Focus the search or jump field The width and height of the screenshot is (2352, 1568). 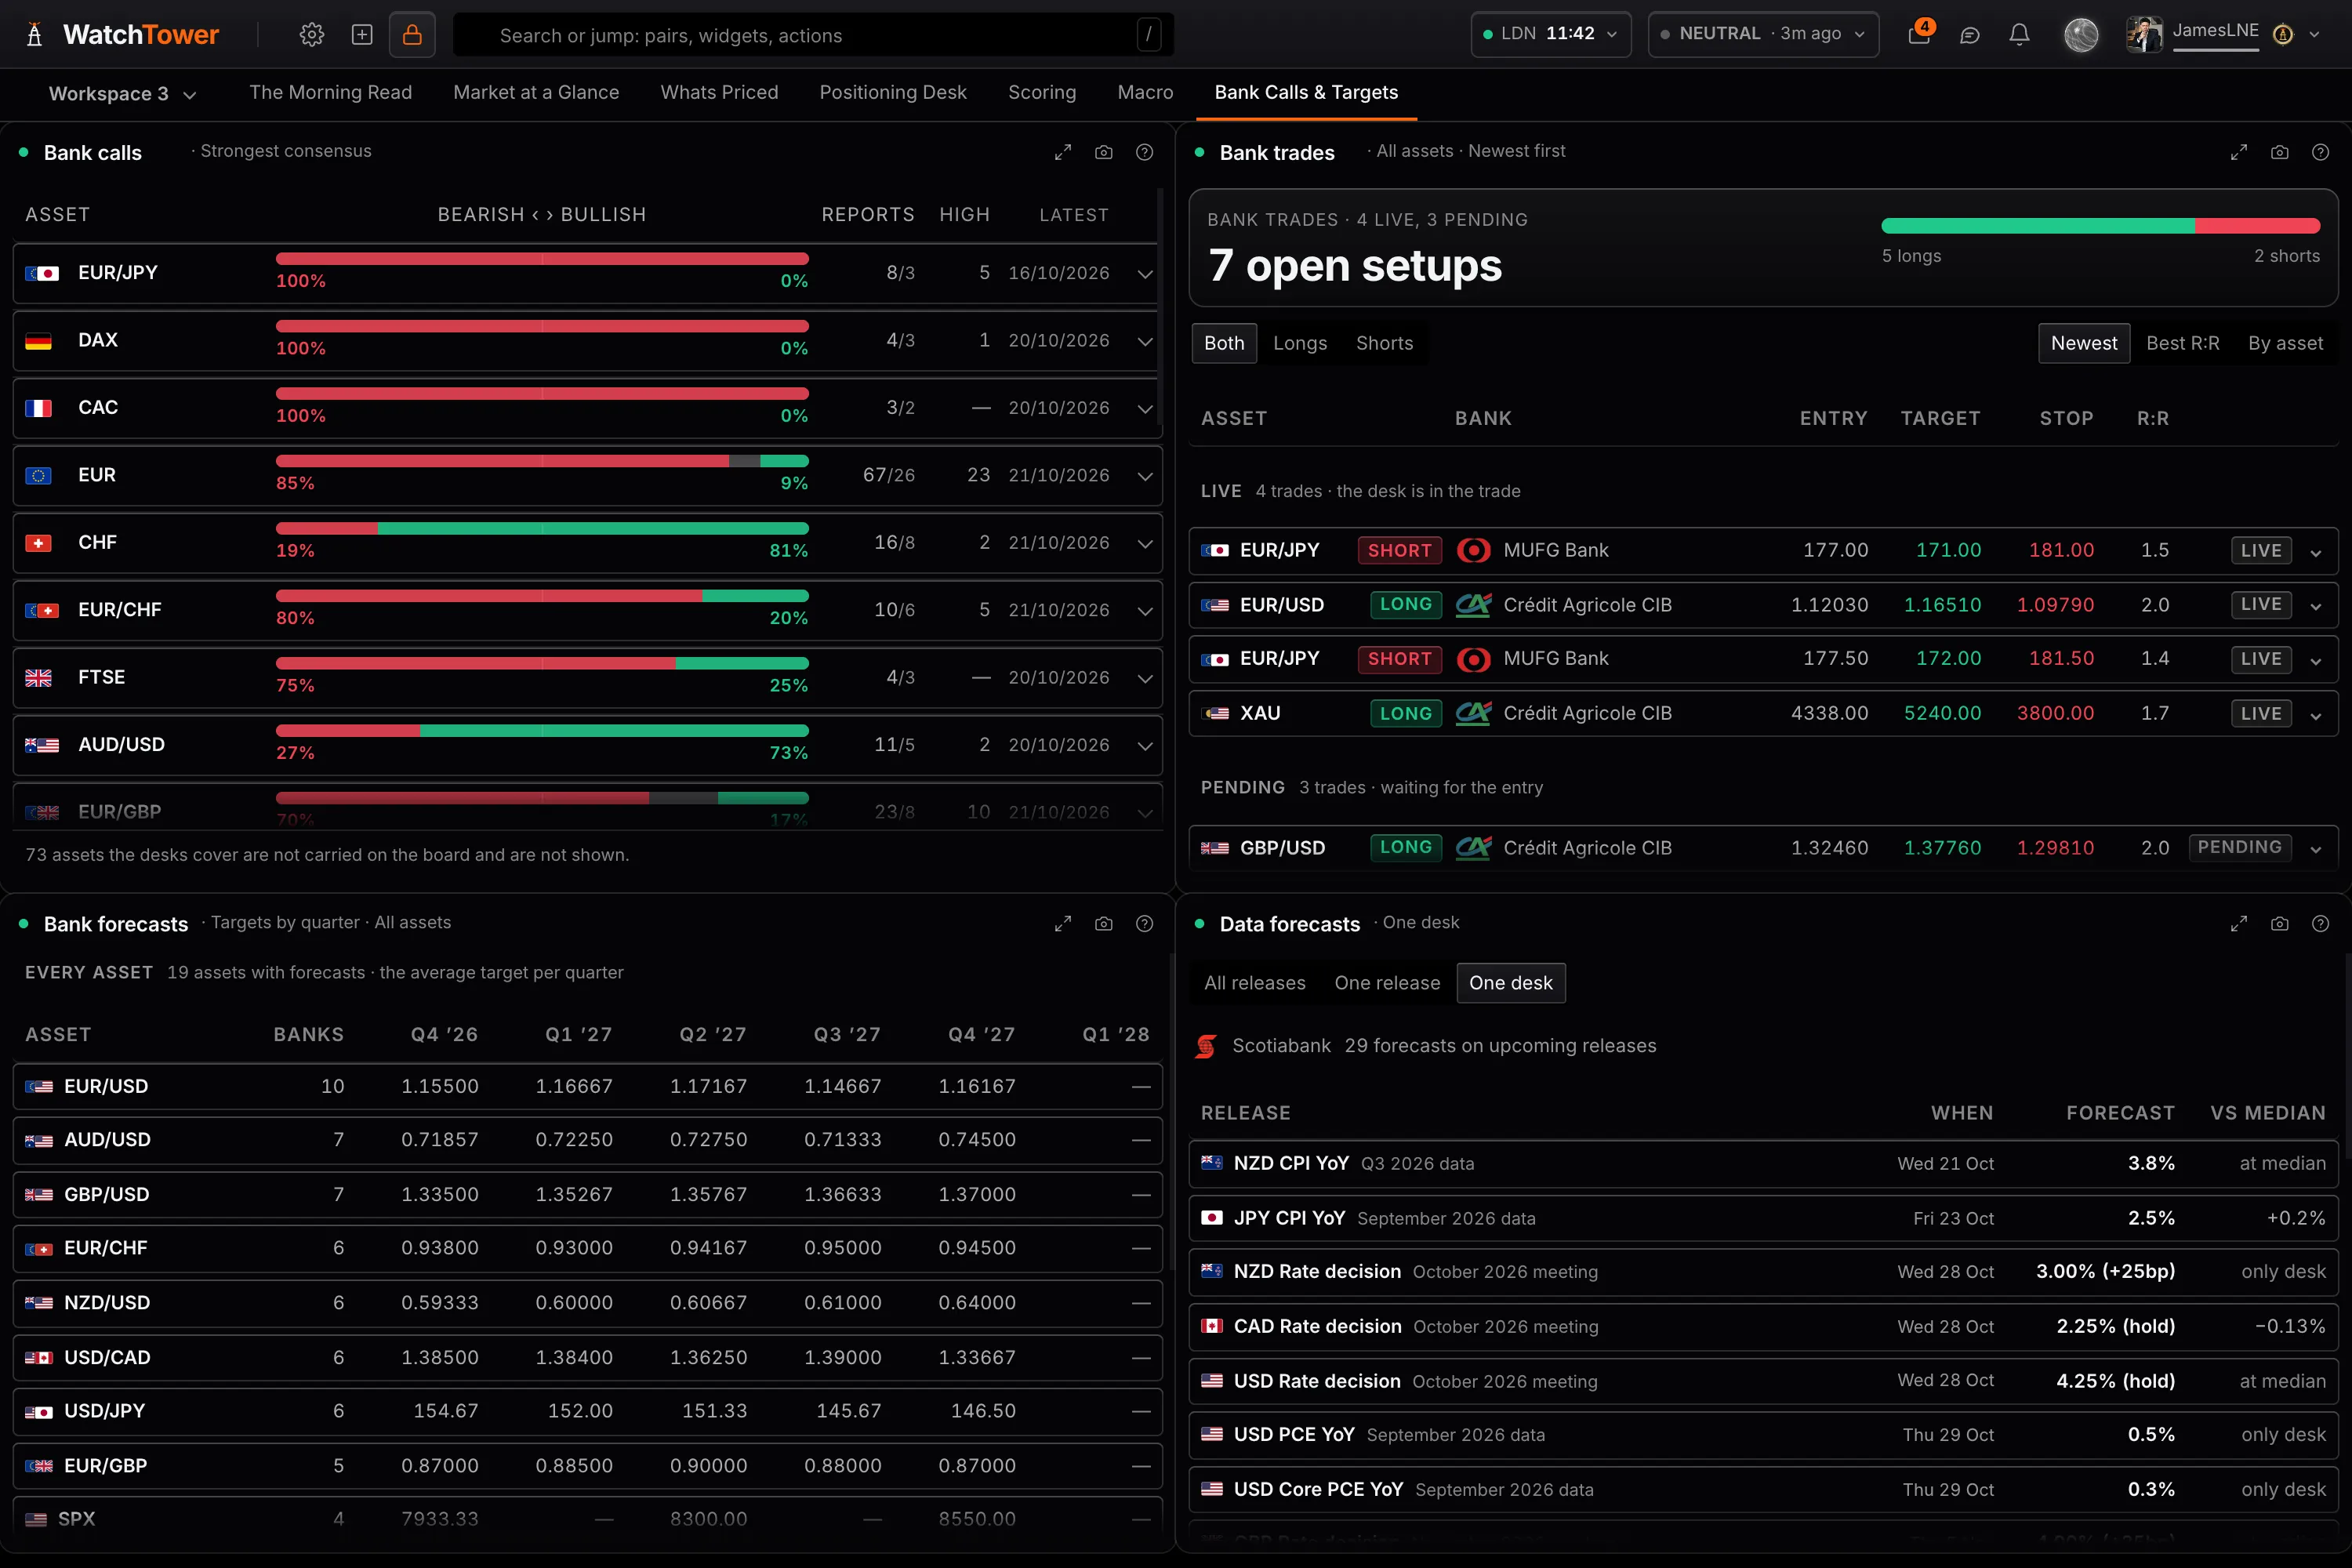click(x=813, y=35)
